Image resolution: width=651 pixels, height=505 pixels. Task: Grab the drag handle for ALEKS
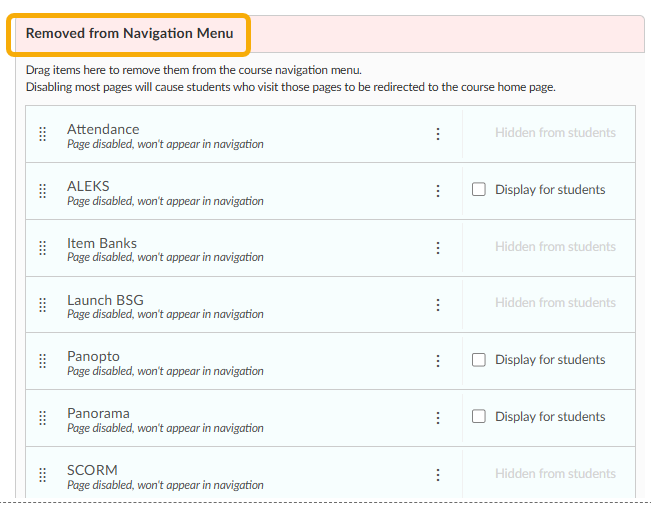42,191
